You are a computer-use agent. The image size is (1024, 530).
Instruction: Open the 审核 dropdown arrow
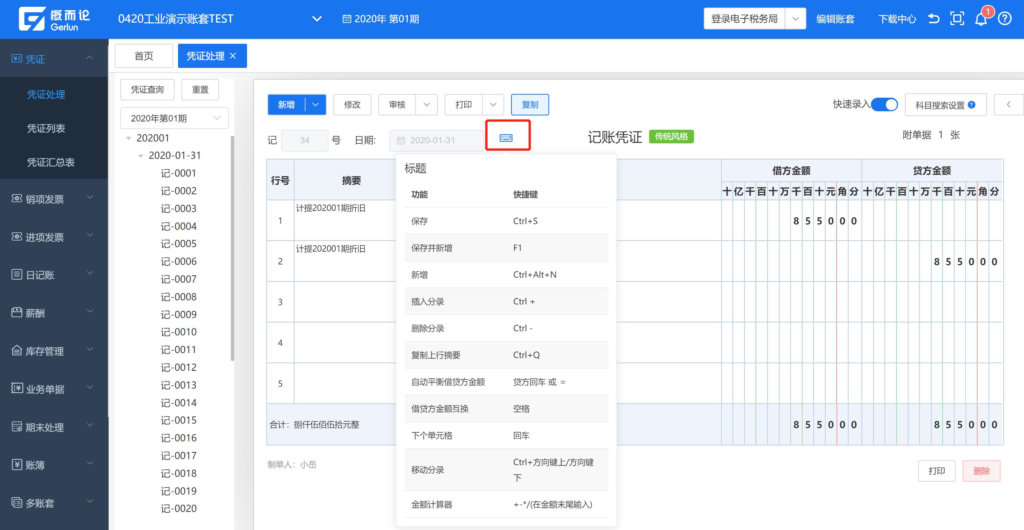click(x=427, y=104)
